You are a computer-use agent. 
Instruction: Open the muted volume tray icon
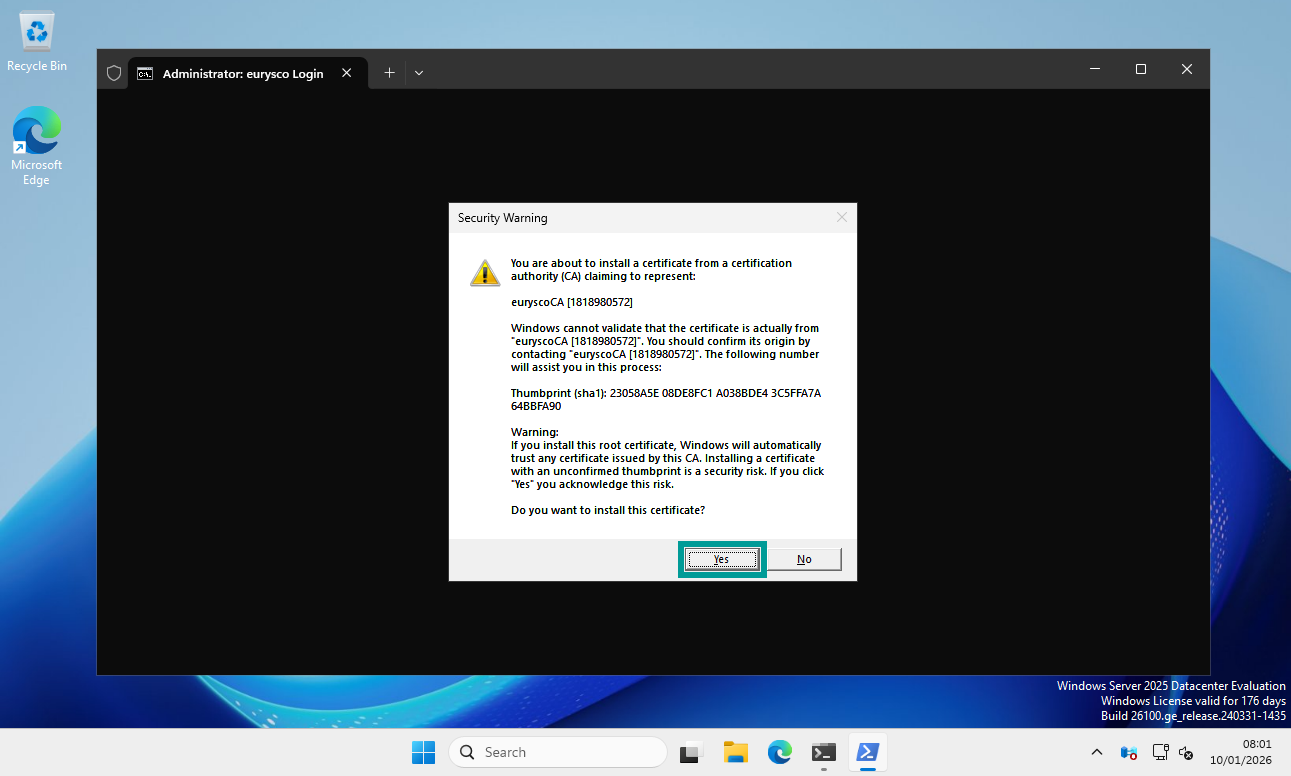pos(1186,752)
